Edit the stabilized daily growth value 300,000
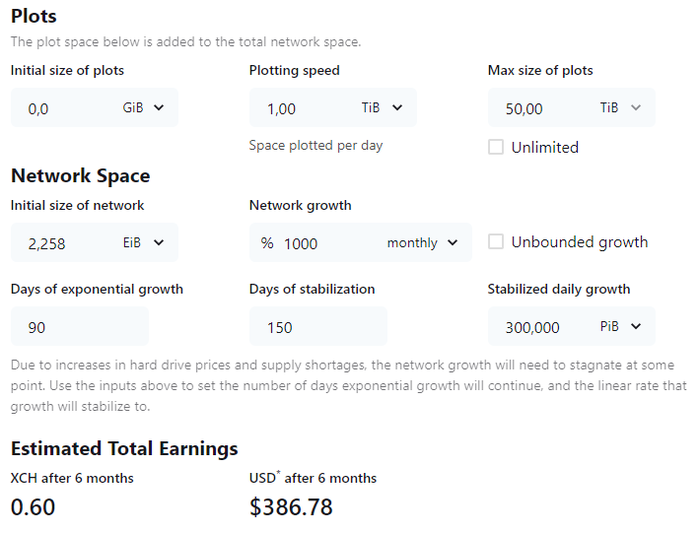Image resolution: width=700 pixels, height=533 pixels. 544,327
